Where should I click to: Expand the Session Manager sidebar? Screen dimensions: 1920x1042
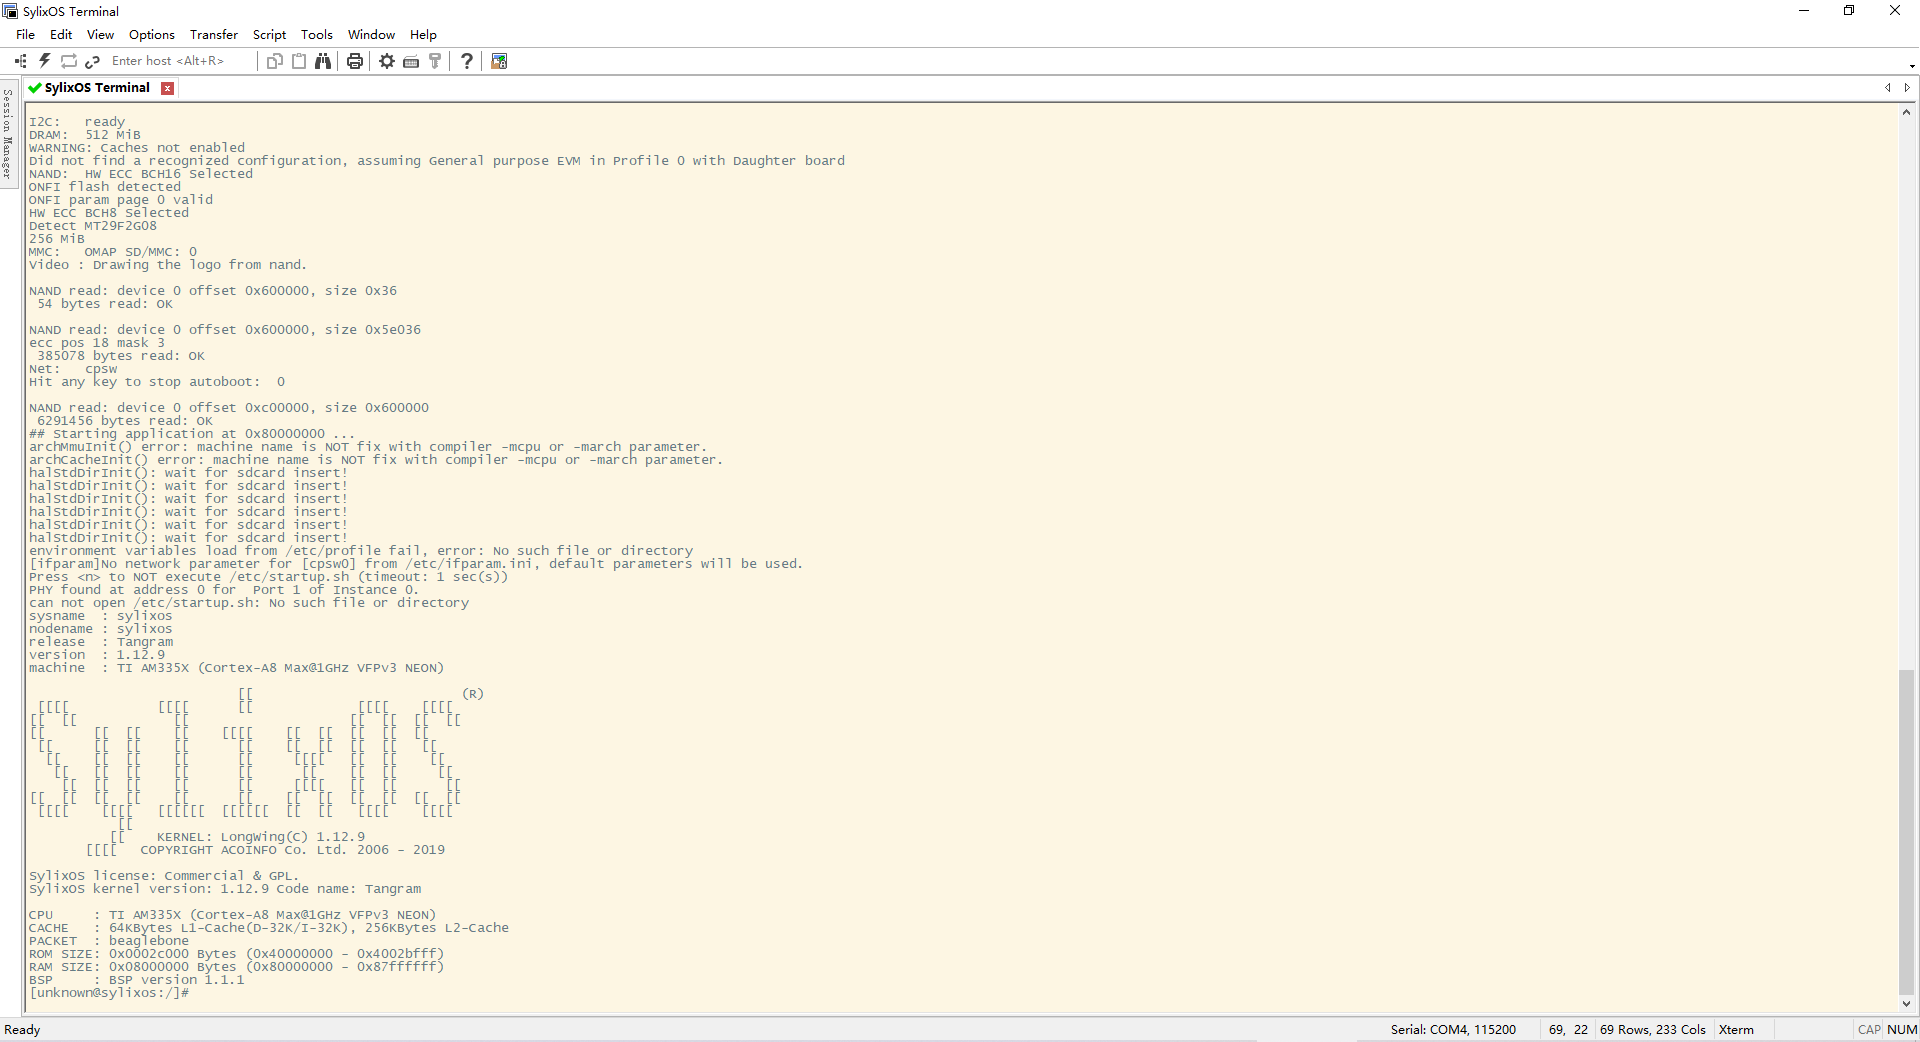click(x=8, y=140)
